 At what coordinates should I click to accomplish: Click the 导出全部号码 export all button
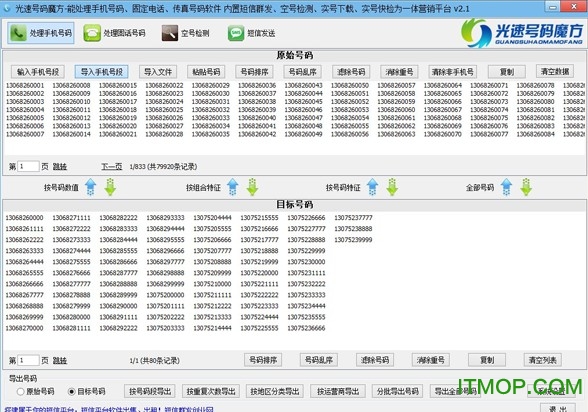pos(455,391)
